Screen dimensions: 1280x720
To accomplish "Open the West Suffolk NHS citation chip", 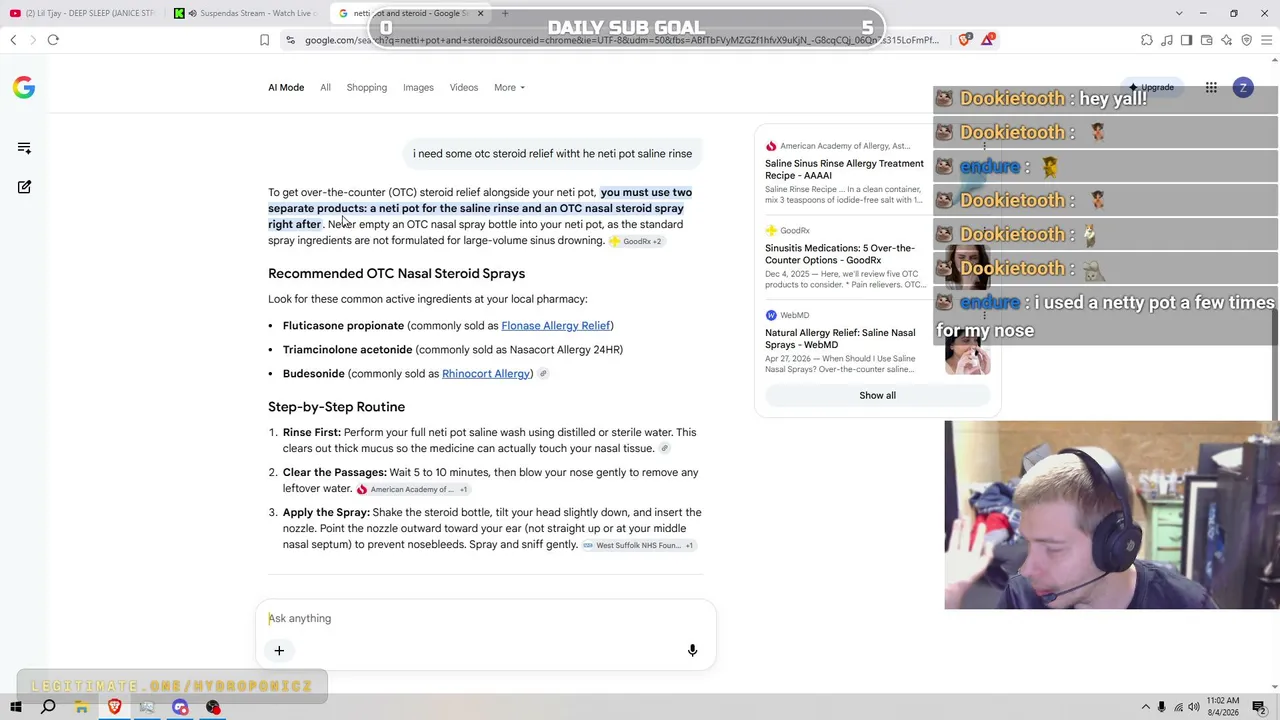I will pyautogui.click(x=638, y=545).
